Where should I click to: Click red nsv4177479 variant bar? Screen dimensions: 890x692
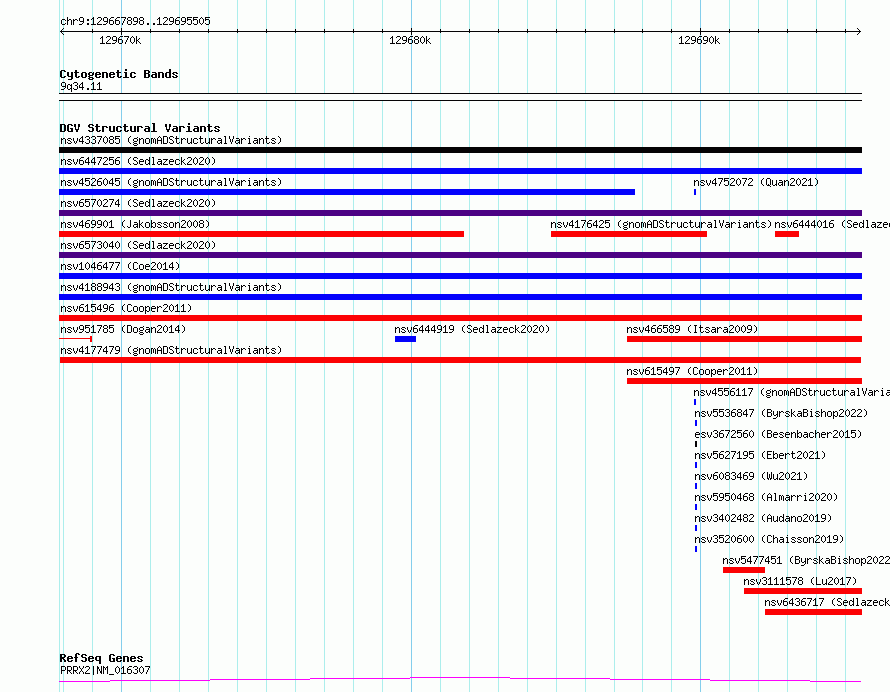point(460,360)
